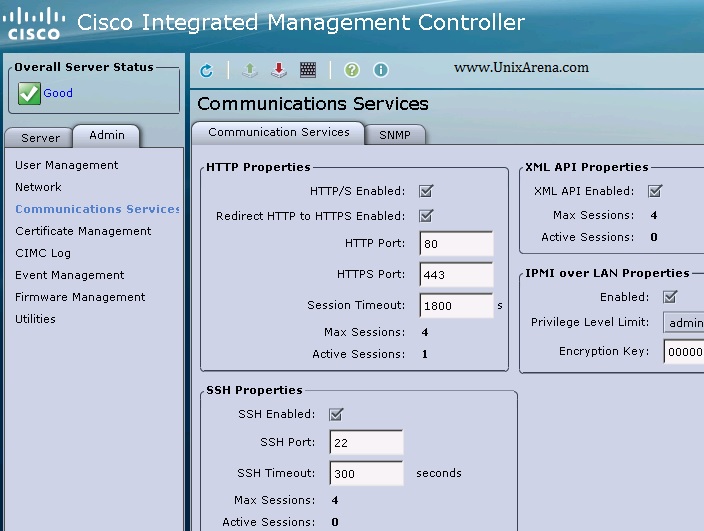Click the upload green arrow icon
This screenshot has width=704, height=531.
point(250,70)
